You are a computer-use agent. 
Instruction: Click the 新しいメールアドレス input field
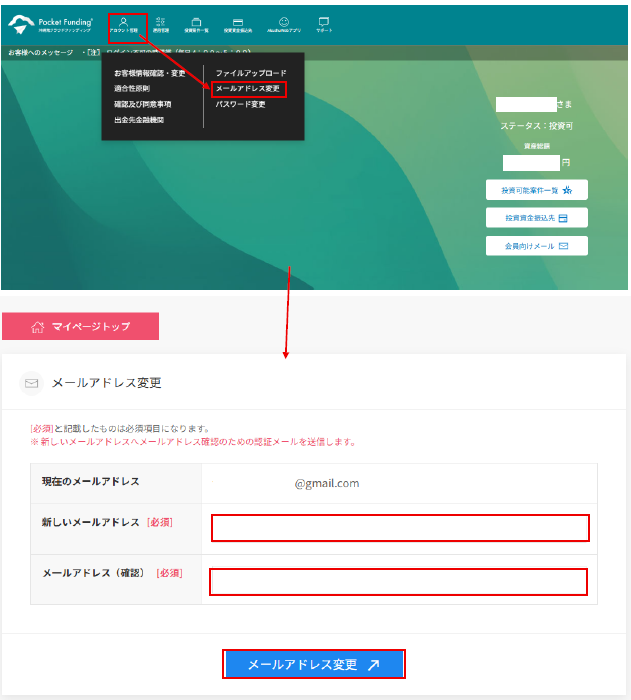pos(400,528)
